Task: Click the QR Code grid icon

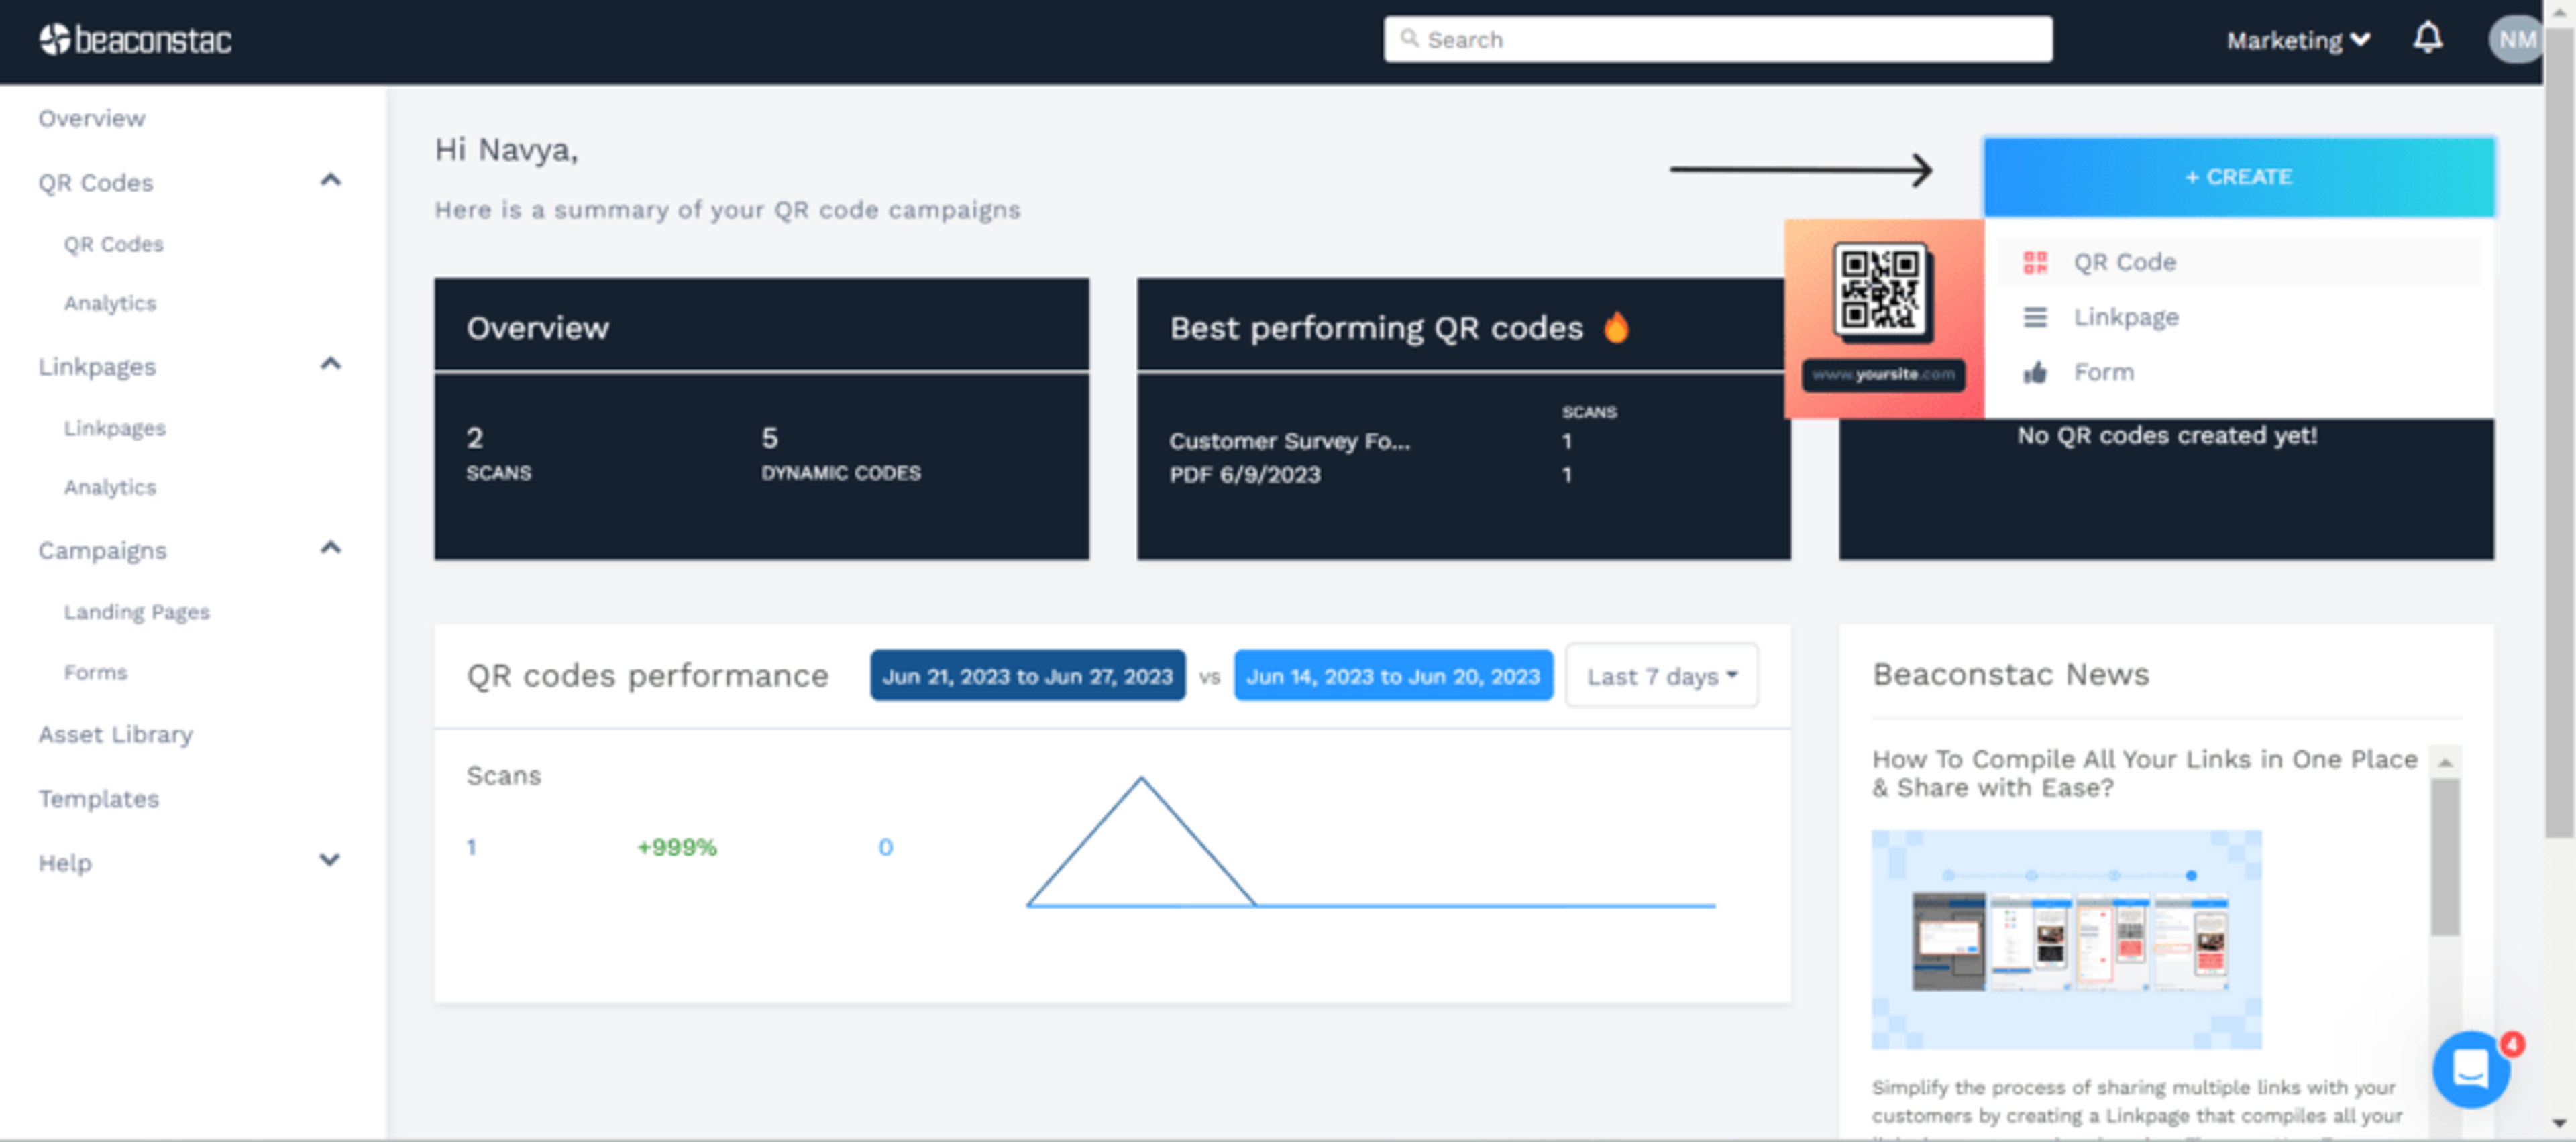Action: click(x=2034, y=262)
